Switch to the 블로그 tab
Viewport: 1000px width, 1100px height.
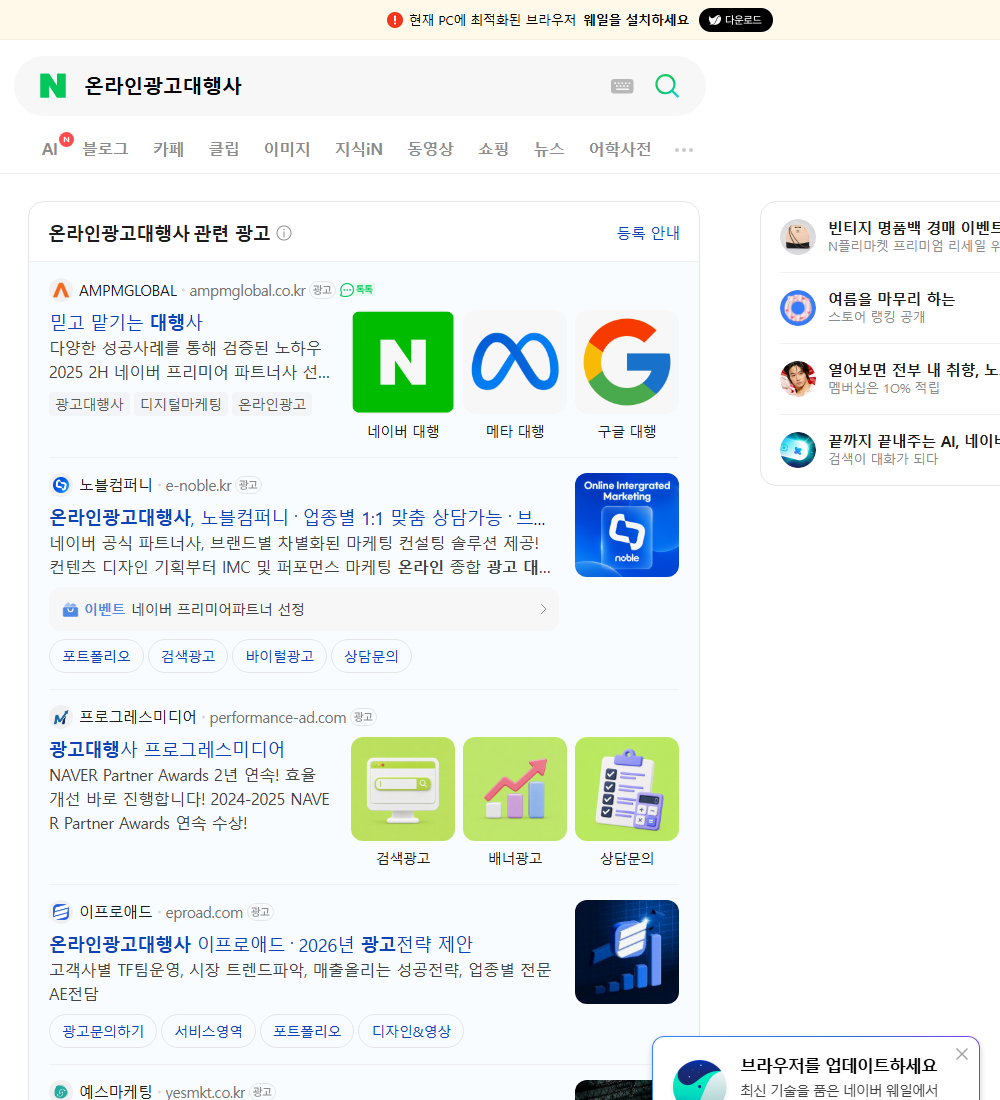coord(105,149)
